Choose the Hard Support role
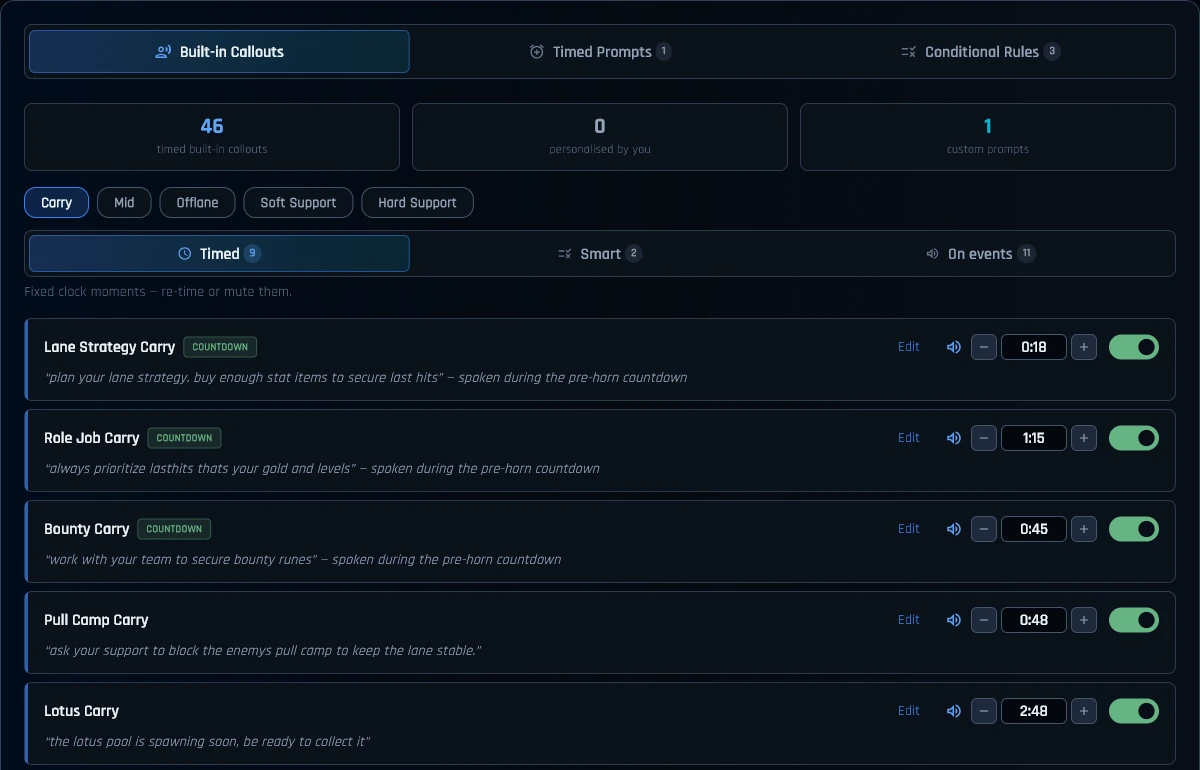This screenshot has width=1200, height=770. [417, 202]
